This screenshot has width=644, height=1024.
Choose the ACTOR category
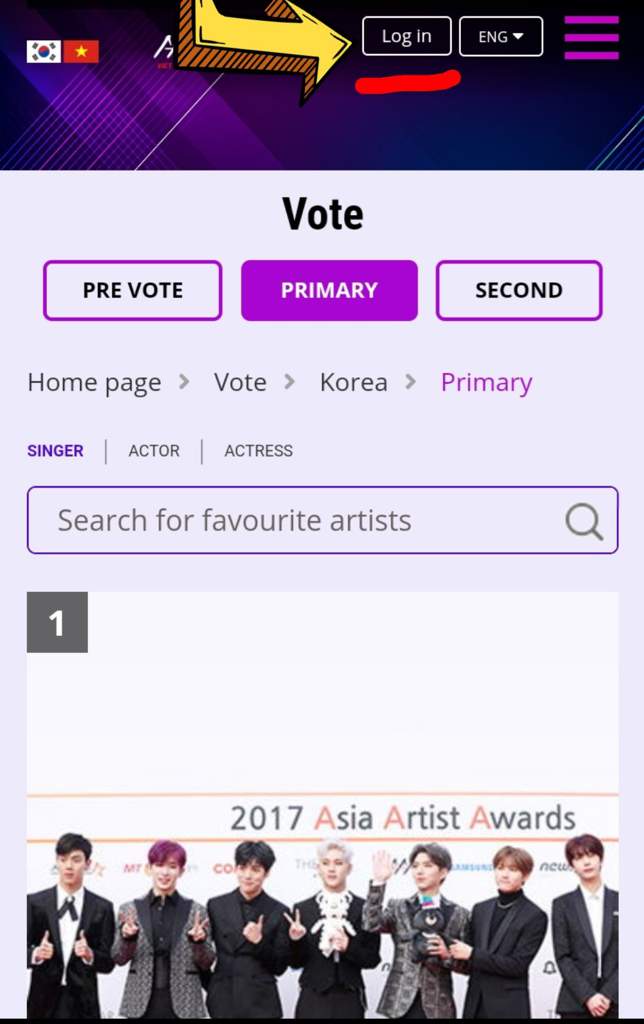pyautogui.click(x=154, y=451)
